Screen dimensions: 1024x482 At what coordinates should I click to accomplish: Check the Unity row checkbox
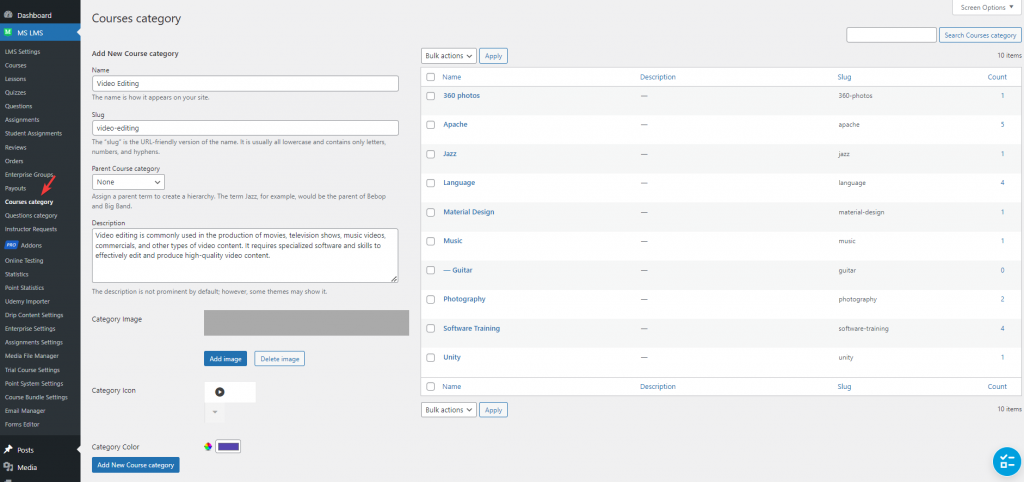430,358
